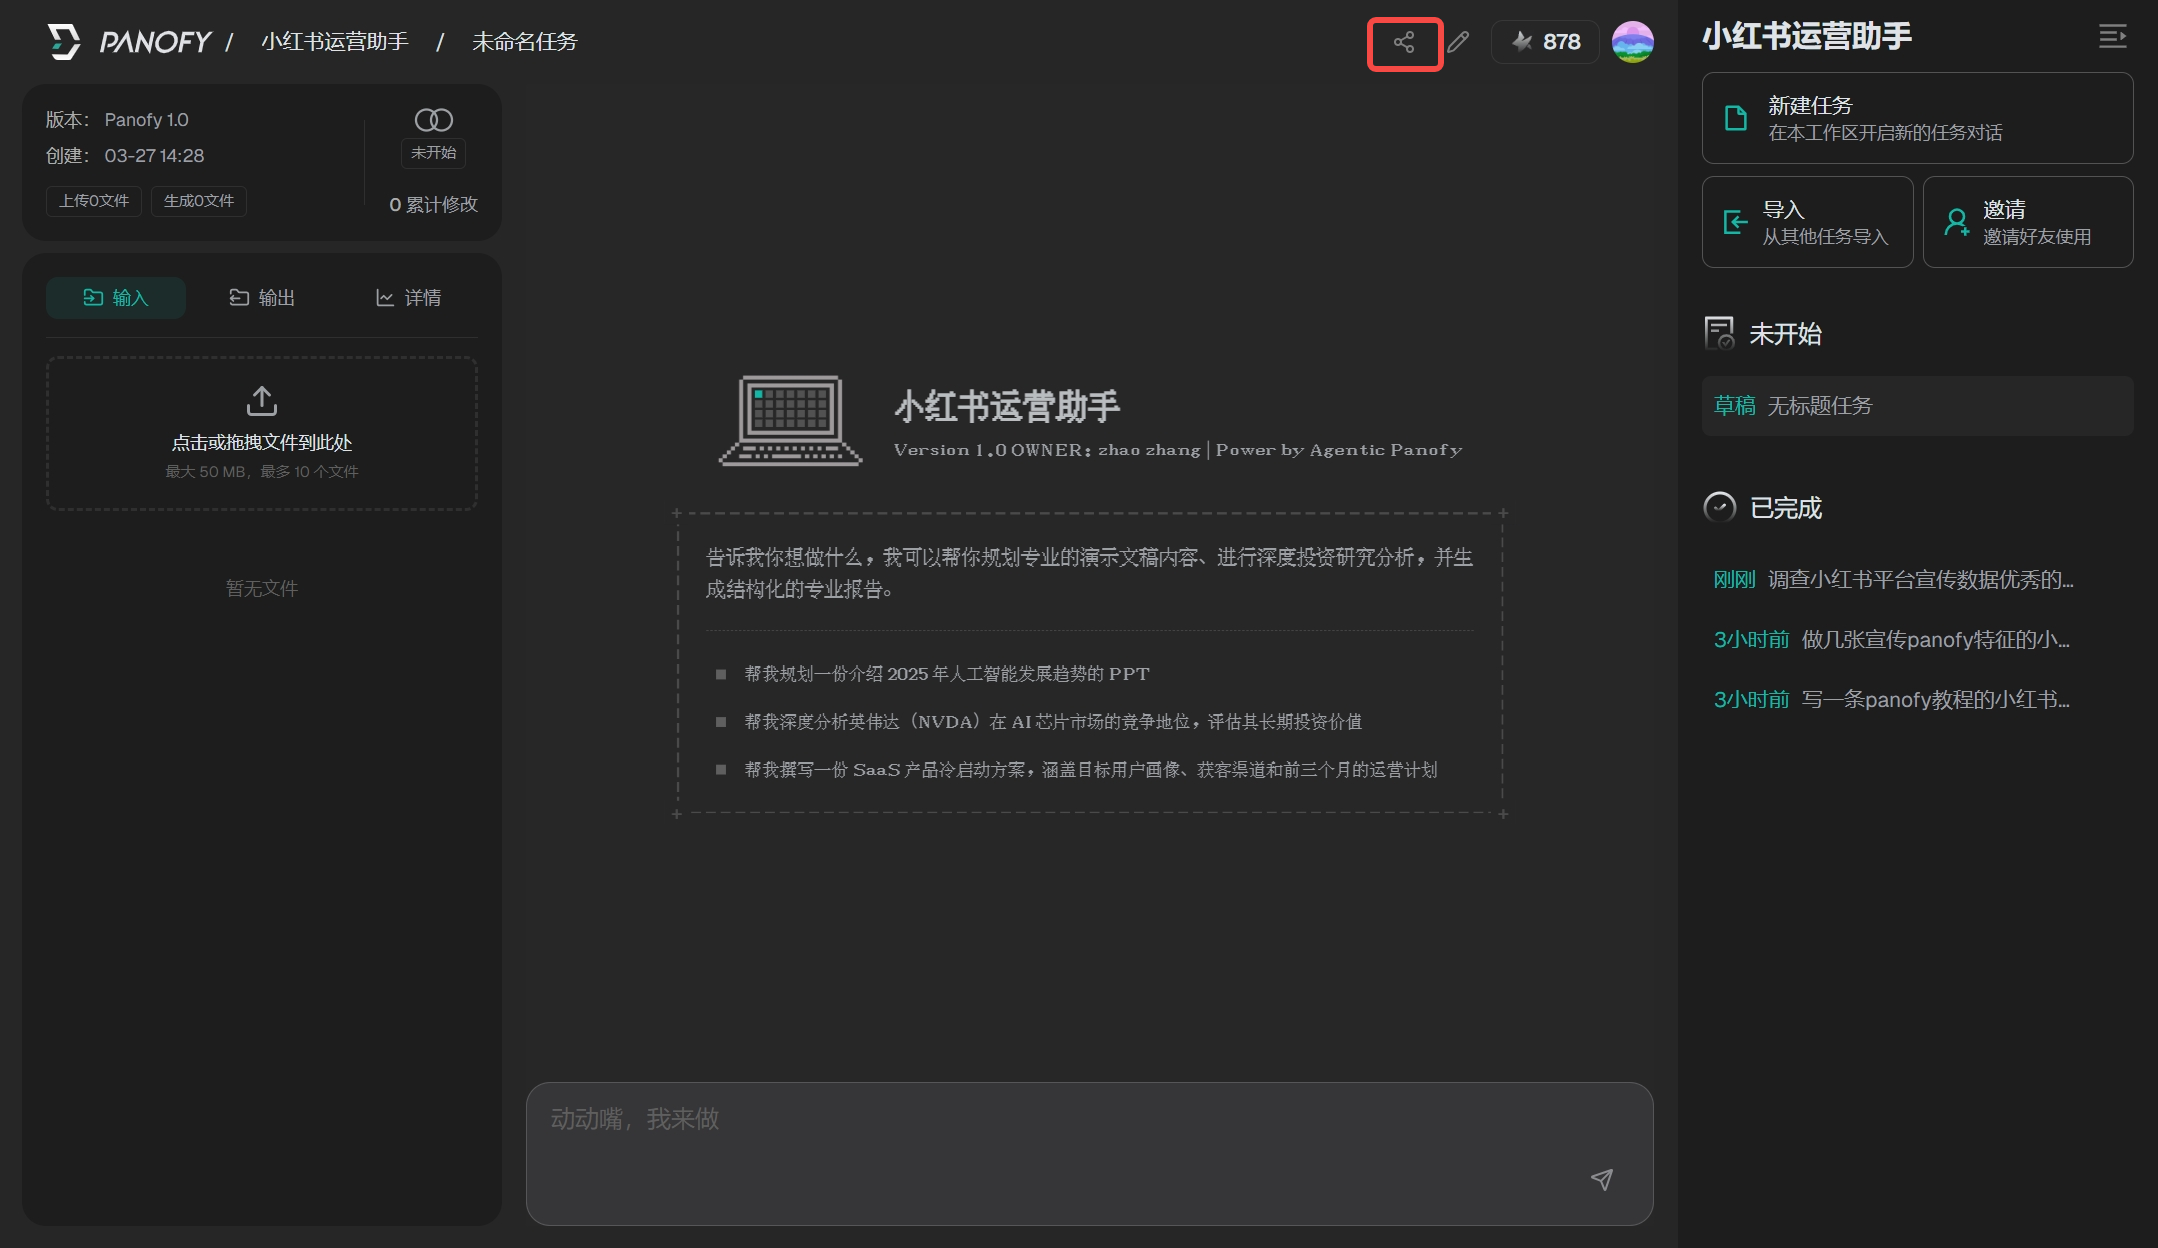Click 小红书运营助手 breadcrumb link
Image resolution: width=2158 pixels, height=1248 pixels.
(335, 42)
